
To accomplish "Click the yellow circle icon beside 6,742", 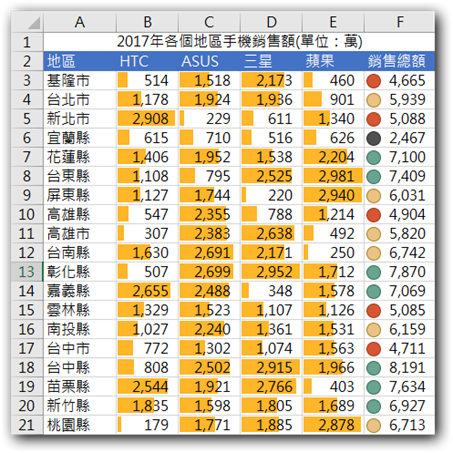I will coord(374,253).
